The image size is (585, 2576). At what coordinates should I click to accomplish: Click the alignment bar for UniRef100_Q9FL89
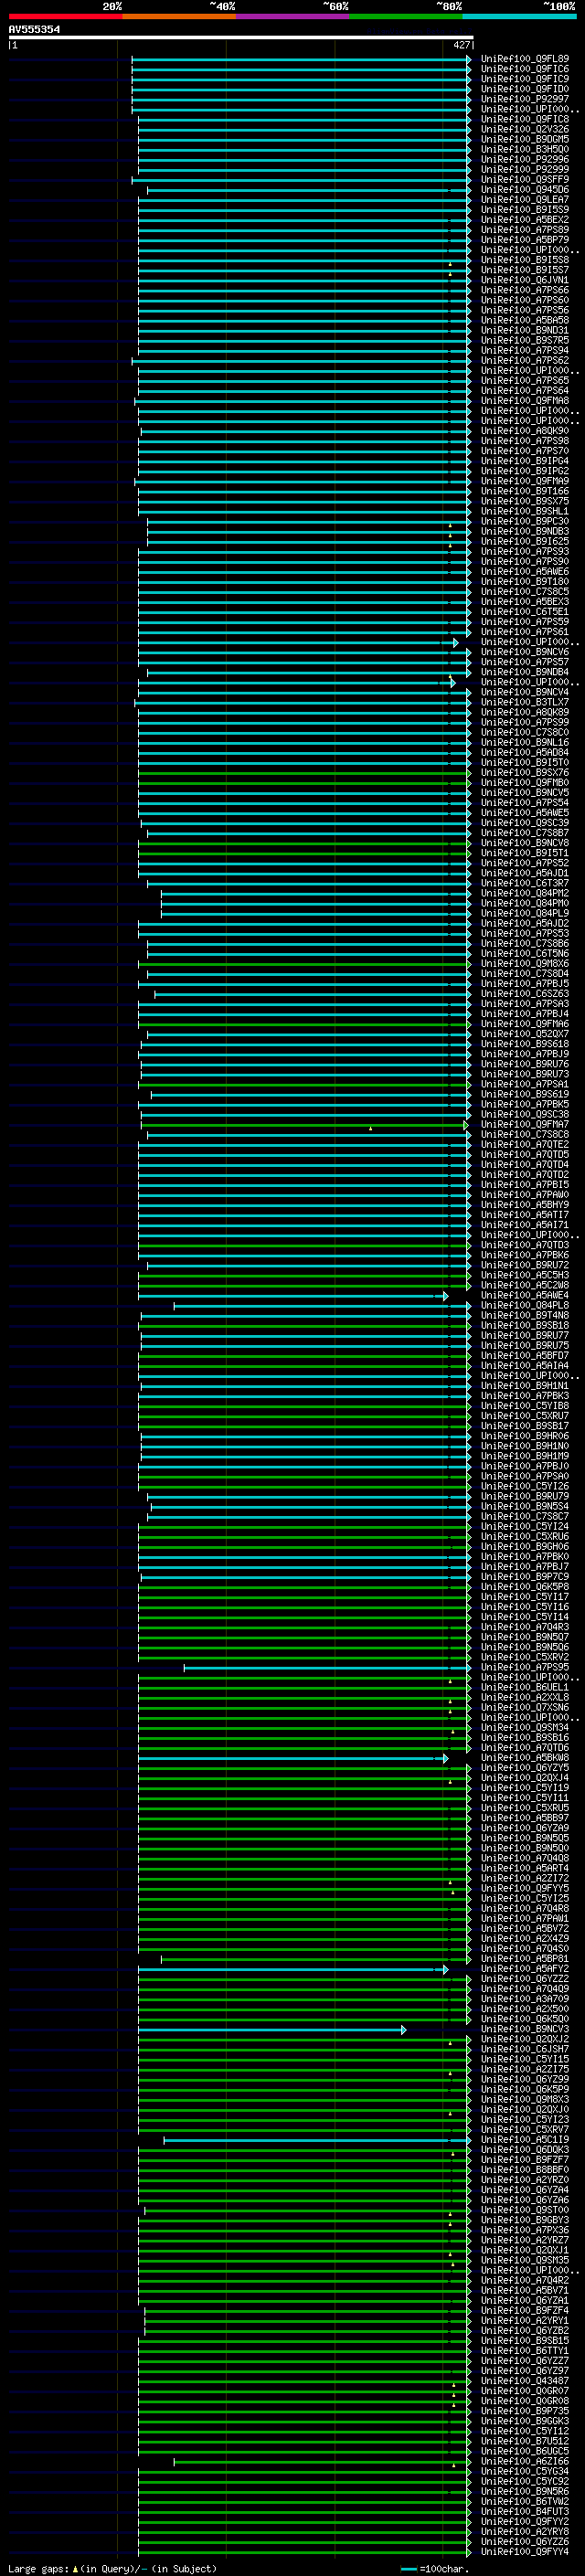point(301,60)
